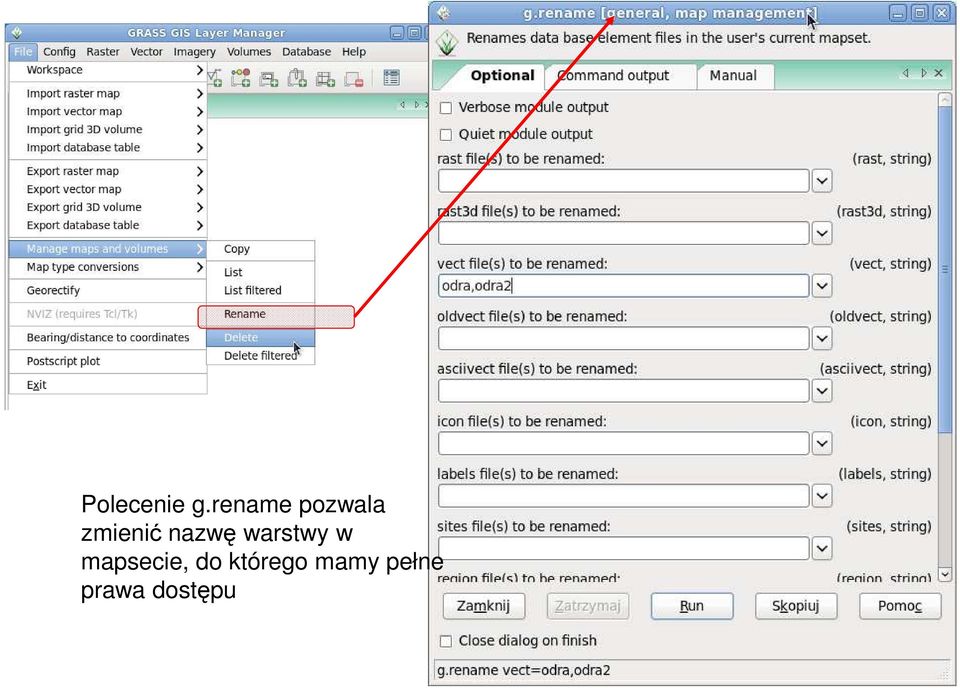Enable Verbose module output
960x688 pixels.
pyautogui.click(x=446, y=108)
